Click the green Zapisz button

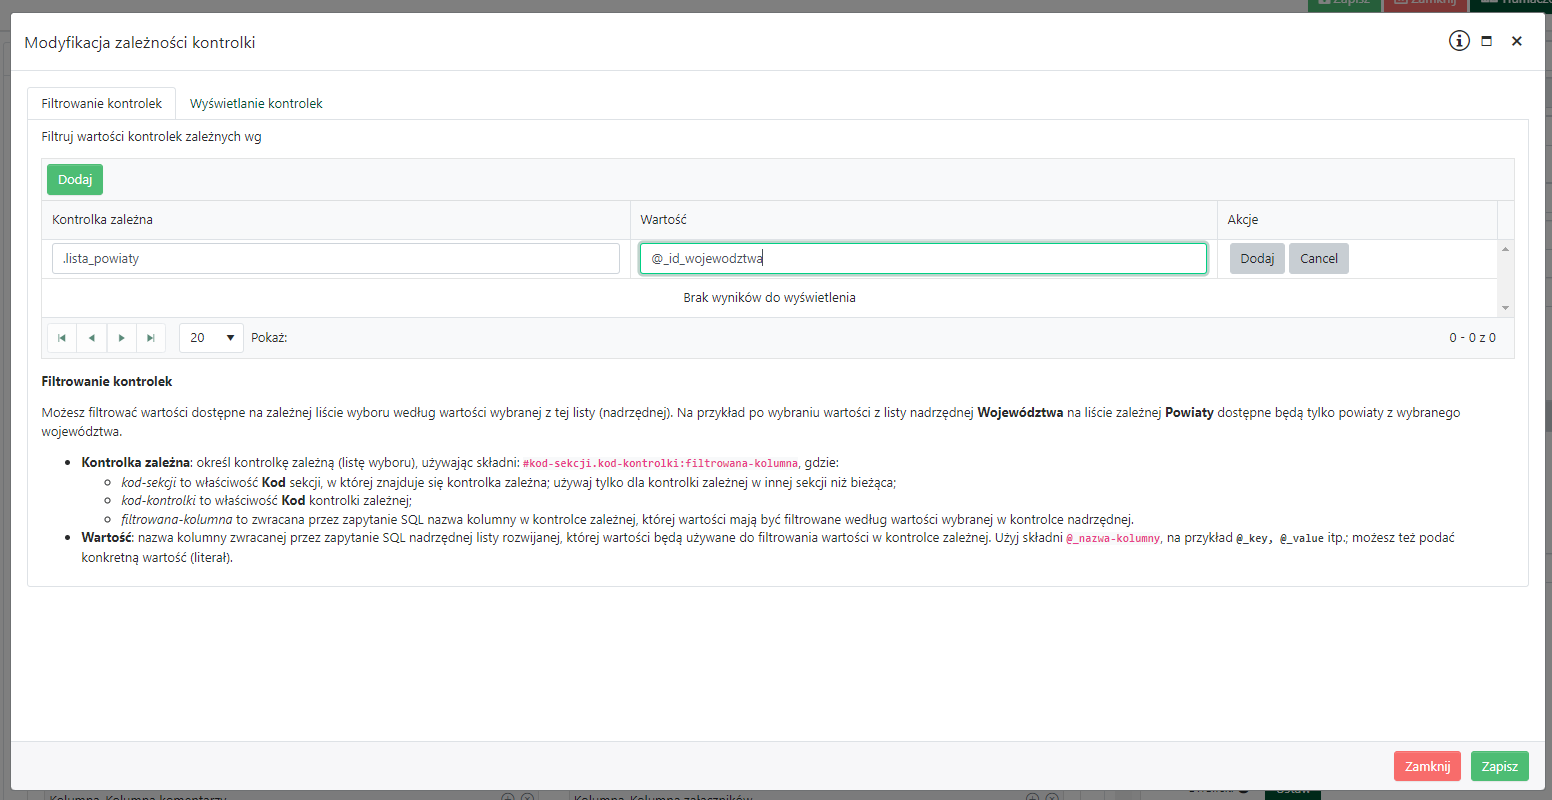coord(1500,766)
